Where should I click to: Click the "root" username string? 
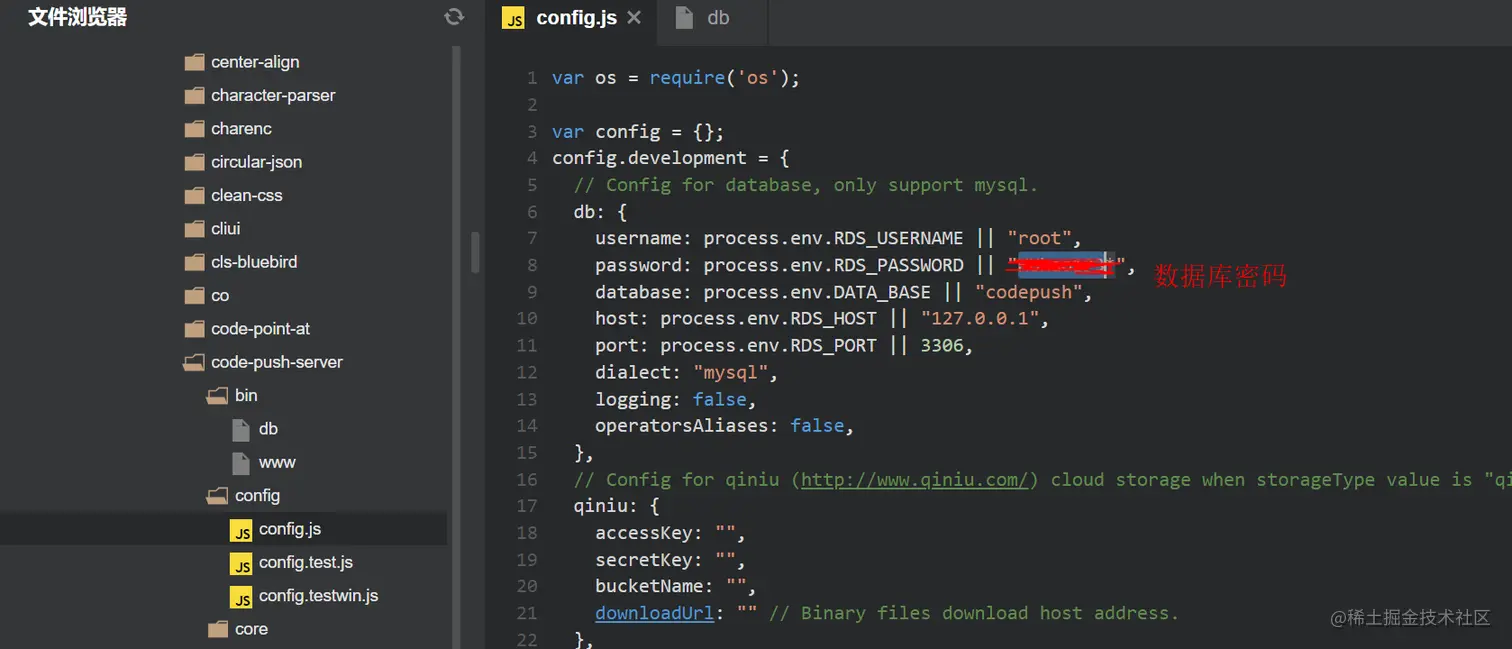pos(1039,238)
